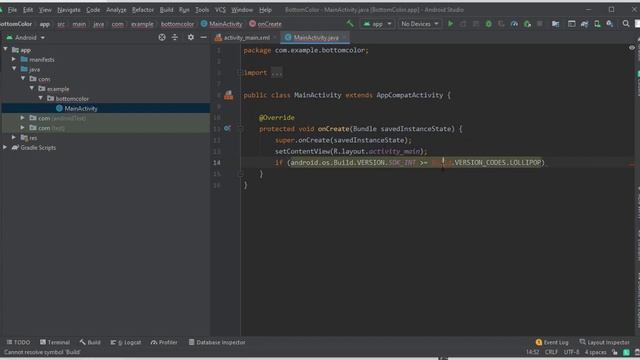Screen dimensions: 640x360
Task: Attach debugger to Android process icon
Action: [527, 24]
